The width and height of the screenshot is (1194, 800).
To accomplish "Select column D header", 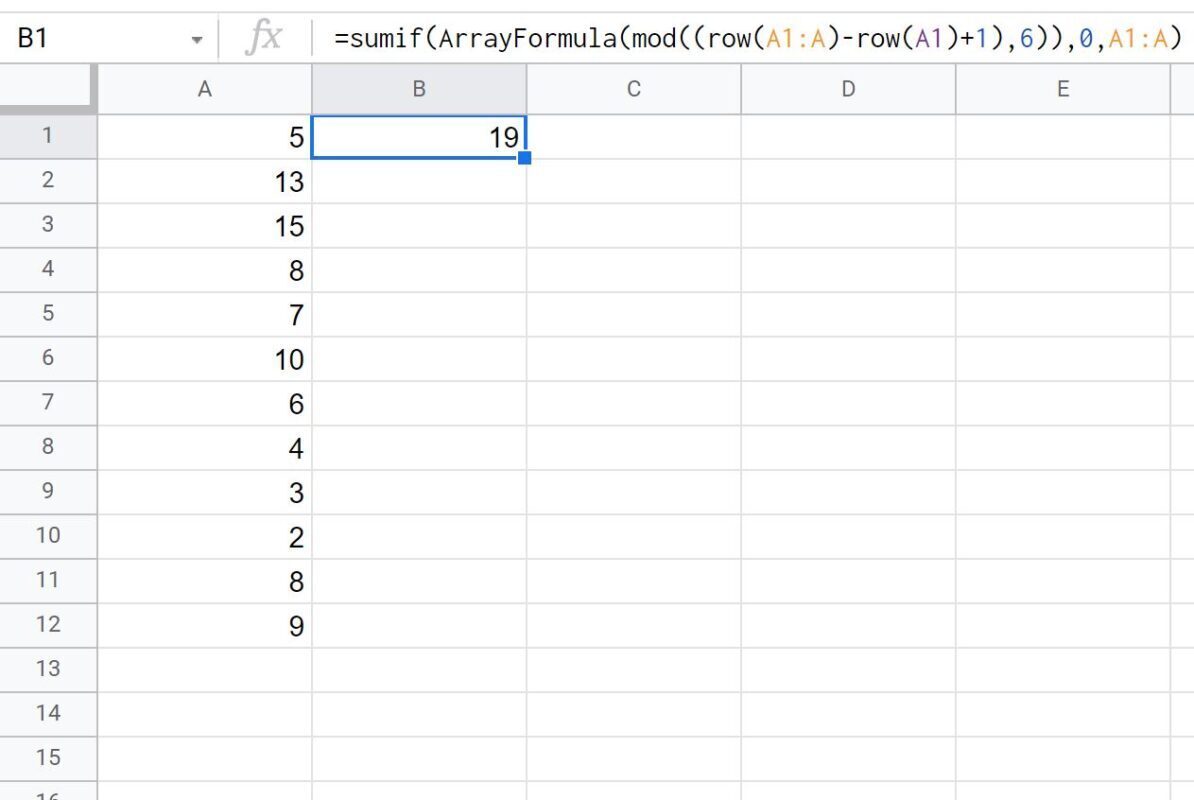I will click(848, 89).
